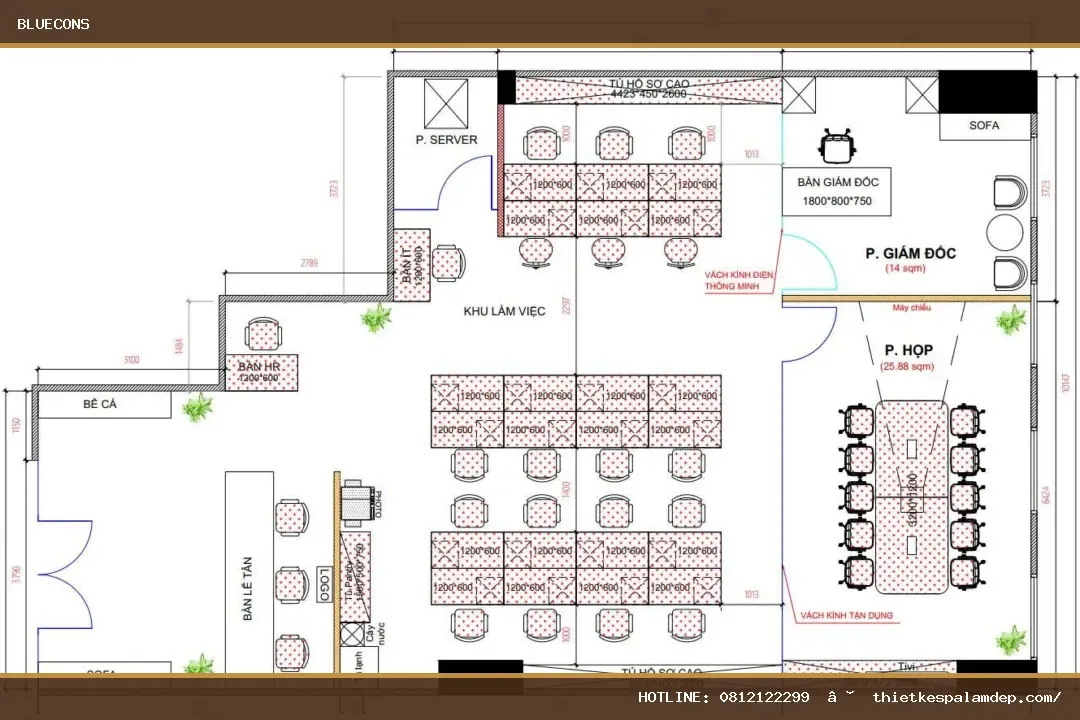Viewport: 1080px width, 720px height.
Task: Click the BLUECONS logo text in header
Action: coord(53,24)
